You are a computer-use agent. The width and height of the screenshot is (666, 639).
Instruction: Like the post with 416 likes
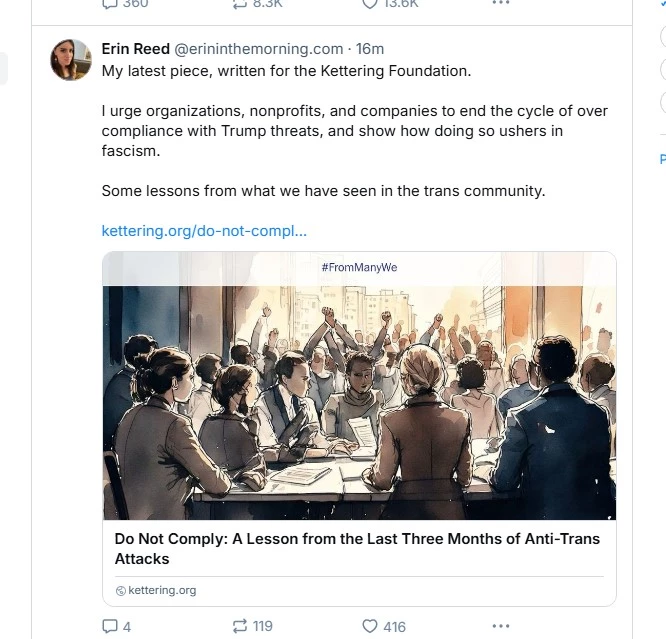click(x=370, y=626)
